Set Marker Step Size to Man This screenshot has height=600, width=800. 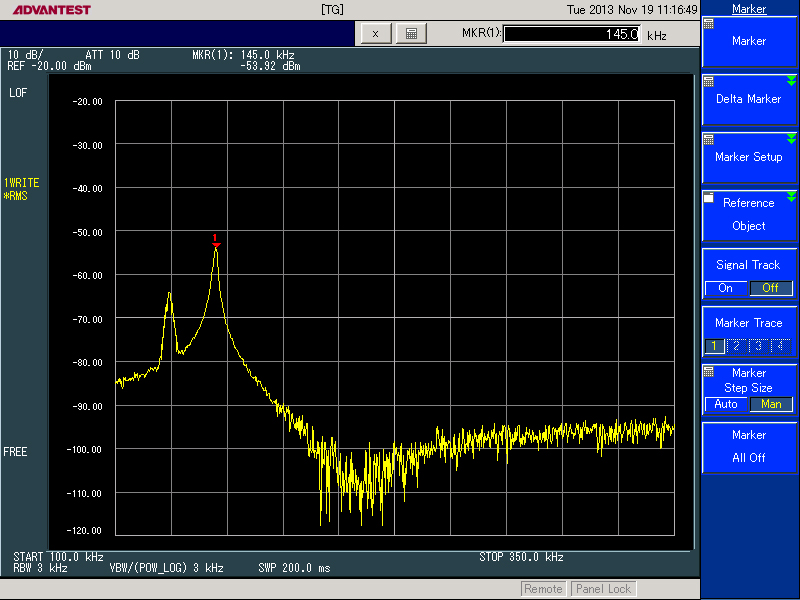[x=771, y=404]
